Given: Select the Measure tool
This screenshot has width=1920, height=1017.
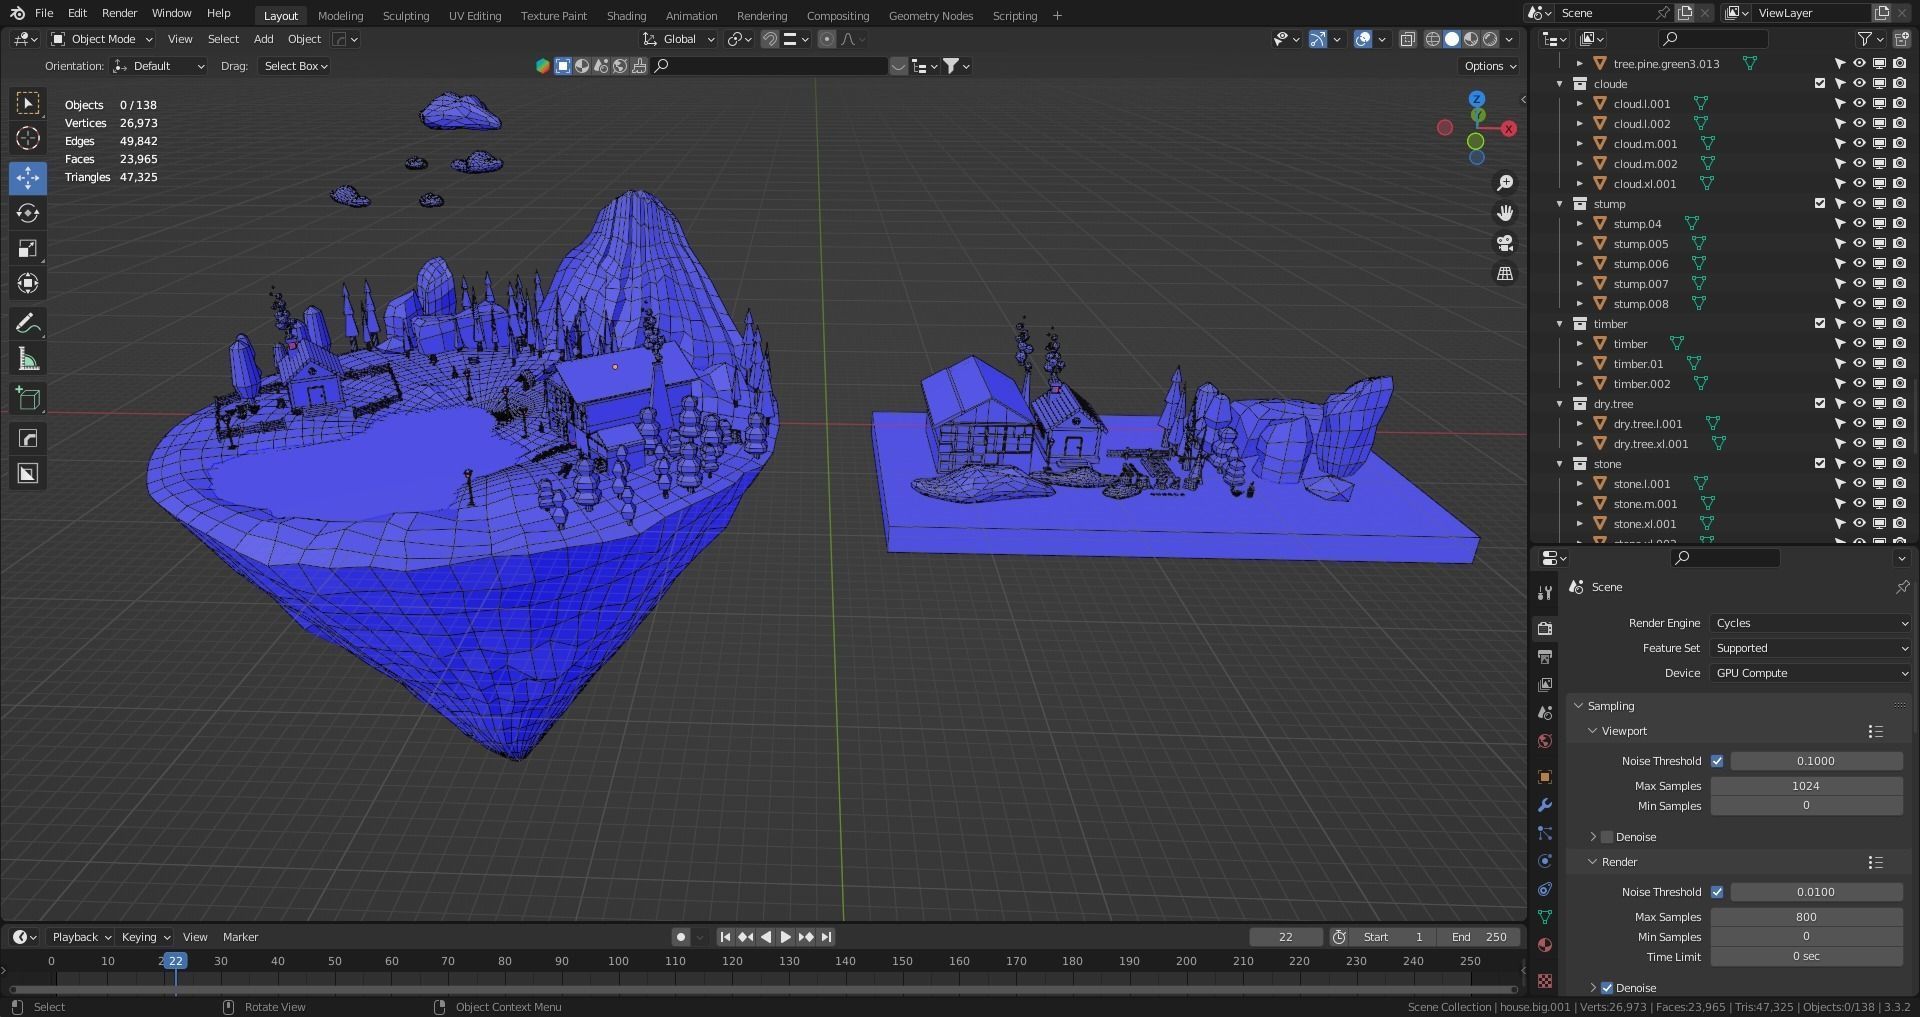Looking at the screenshot, I should tap(28, 359).
